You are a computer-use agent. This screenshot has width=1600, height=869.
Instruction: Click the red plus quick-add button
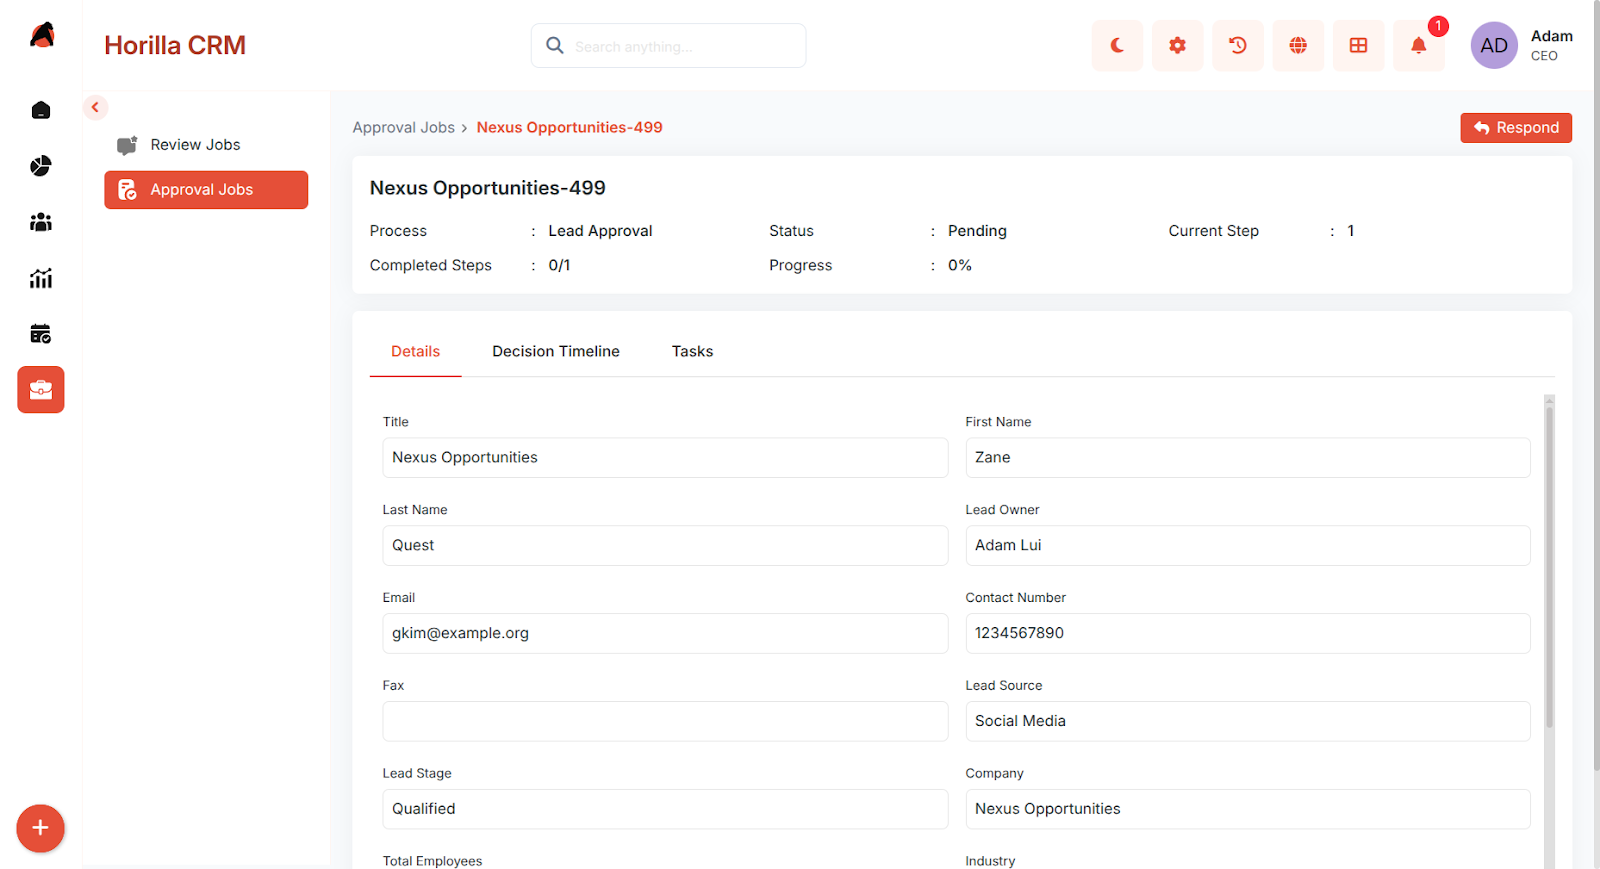point(40,828)
